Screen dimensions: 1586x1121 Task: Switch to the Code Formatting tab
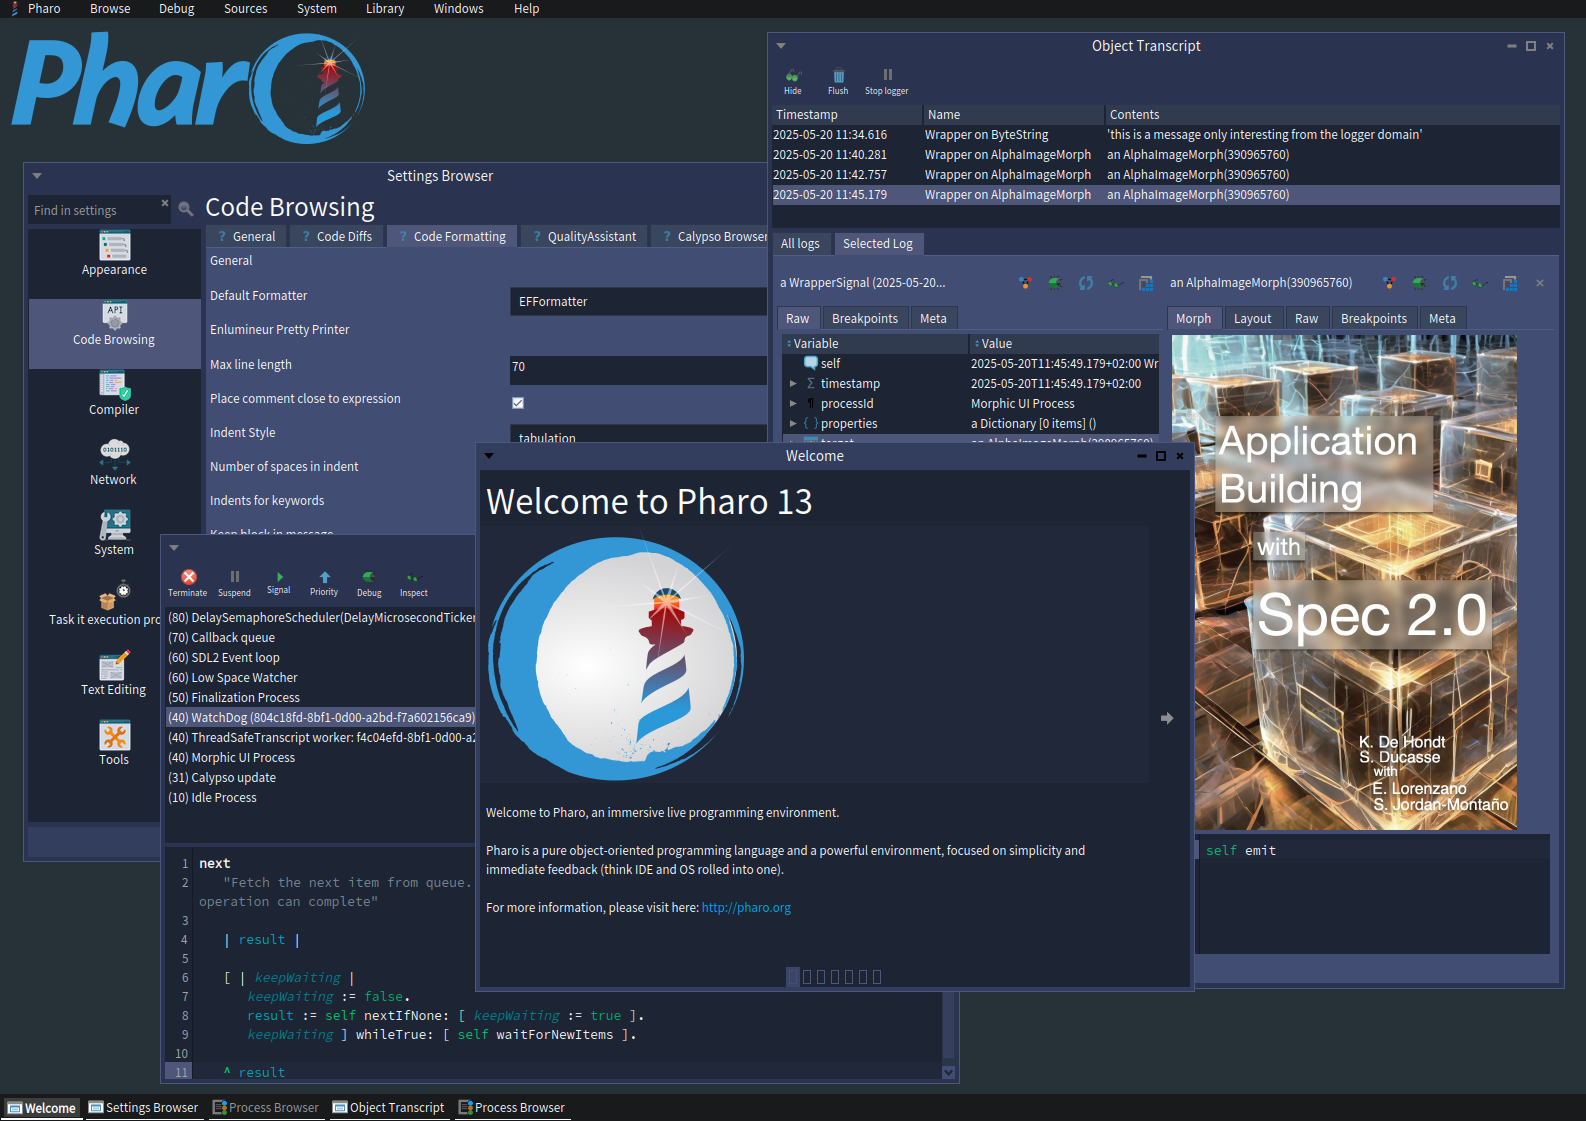click(x=459, y=237)
